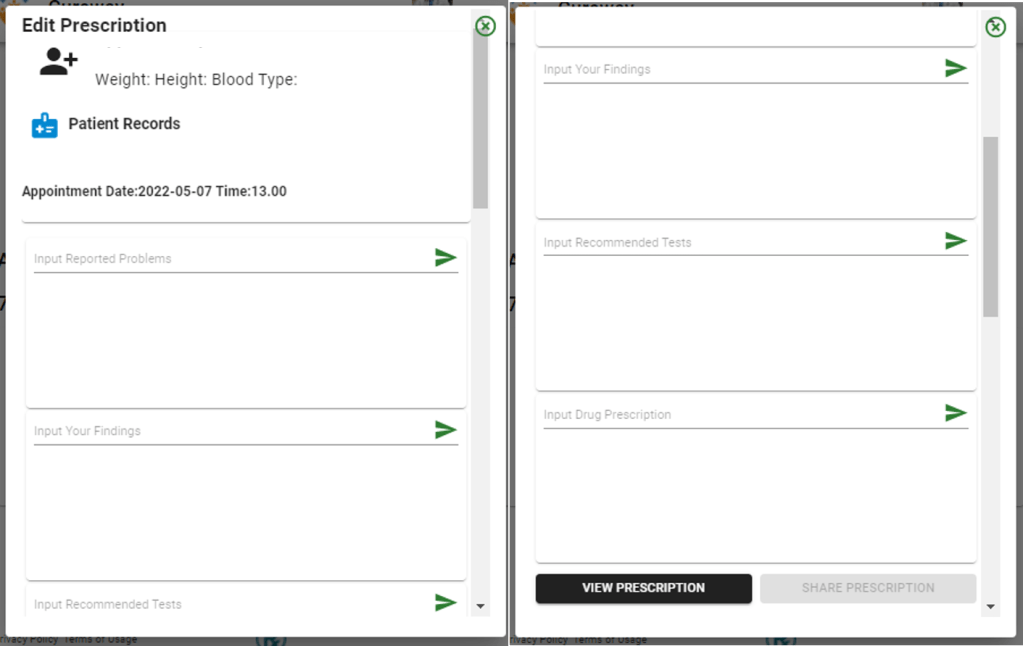Click the right dialog's scrollbar down arrow
This screenshot has height=646, width=1023.
tap(991, 606)
